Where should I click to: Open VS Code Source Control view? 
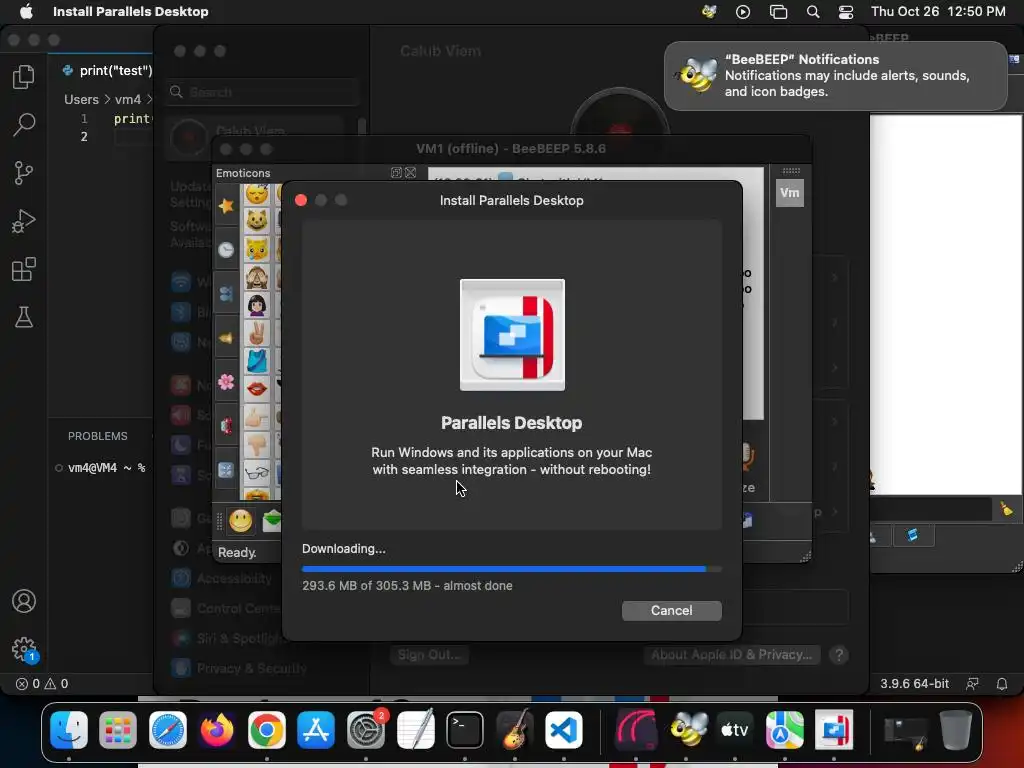tap(24, 173)
